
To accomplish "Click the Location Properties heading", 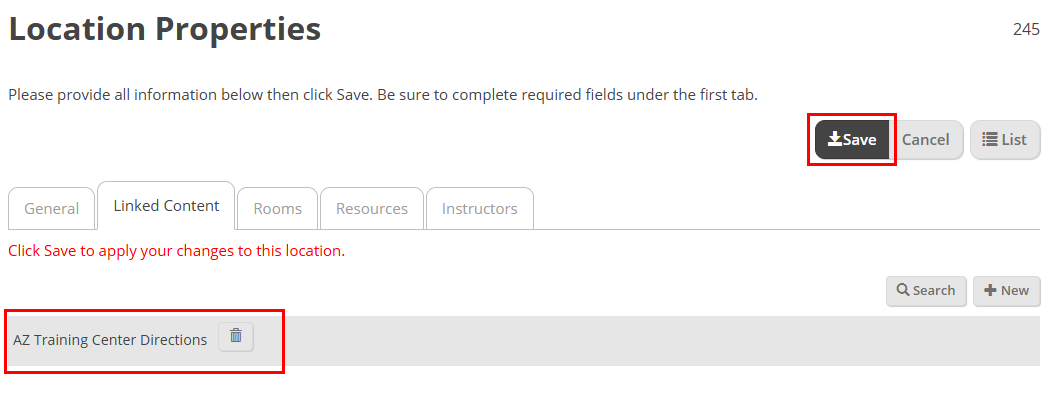I will click(165, 29).
